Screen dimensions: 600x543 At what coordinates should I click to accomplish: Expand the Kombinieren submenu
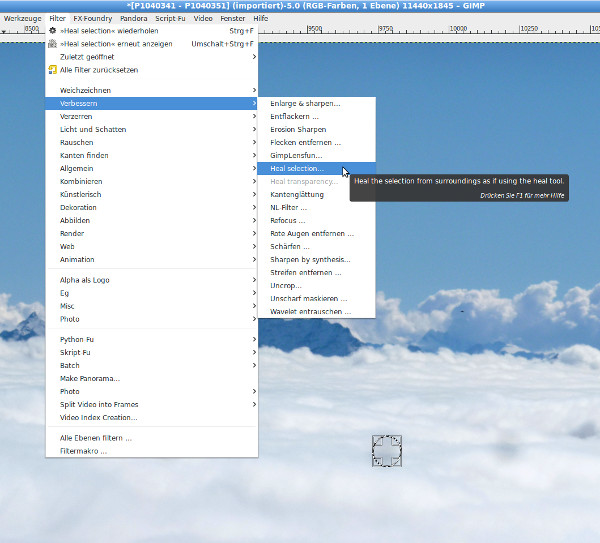152,181
